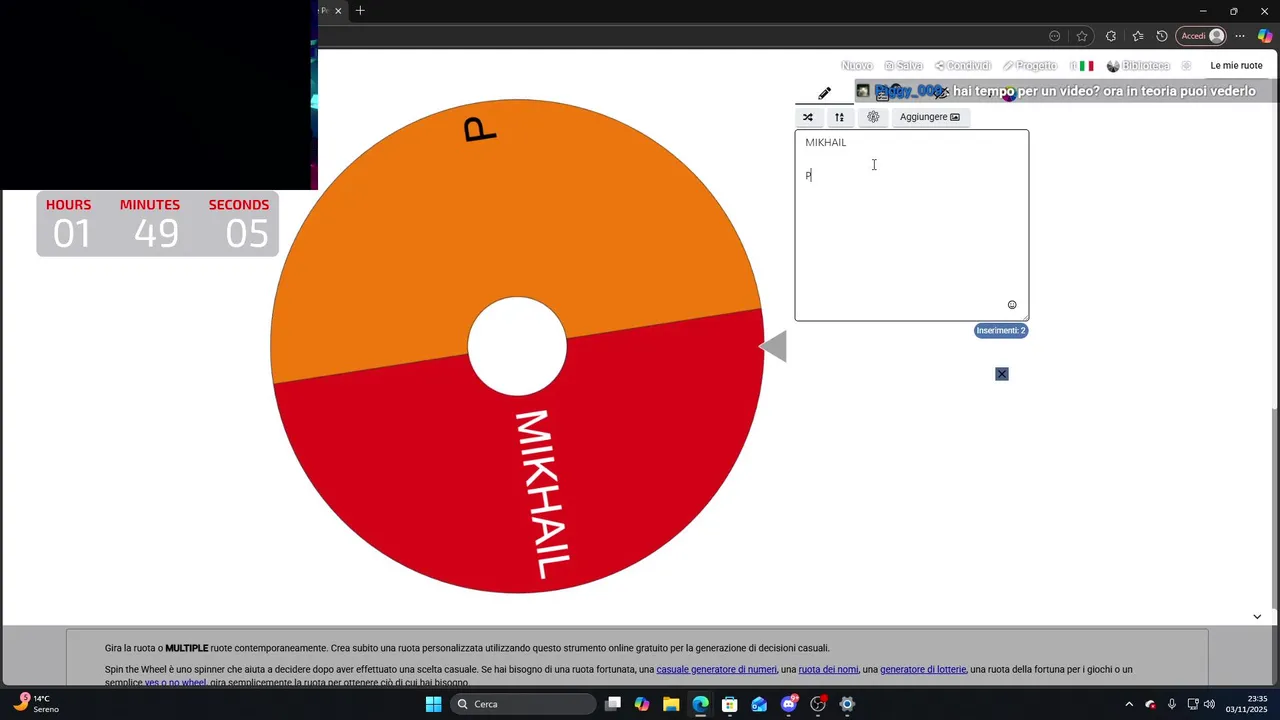Click the SECONDS countdown value
Screen dimensions: 1280x720
click(246, 233)
